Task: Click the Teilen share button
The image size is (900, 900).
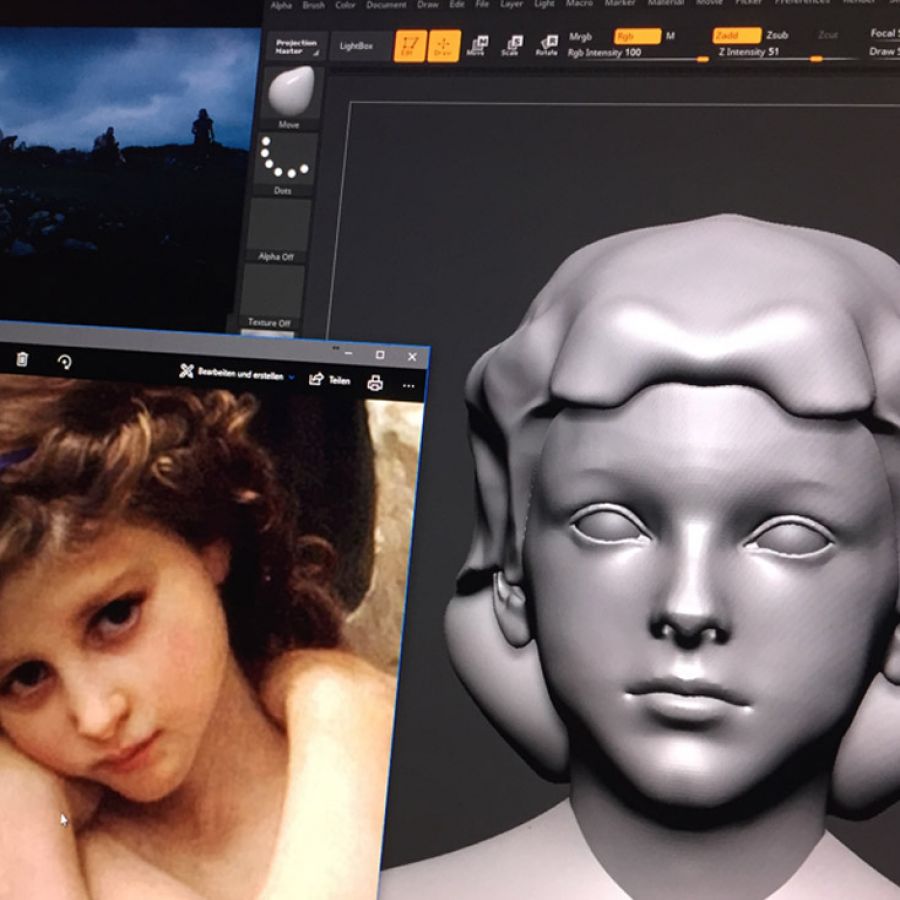Action: point(328,379)
